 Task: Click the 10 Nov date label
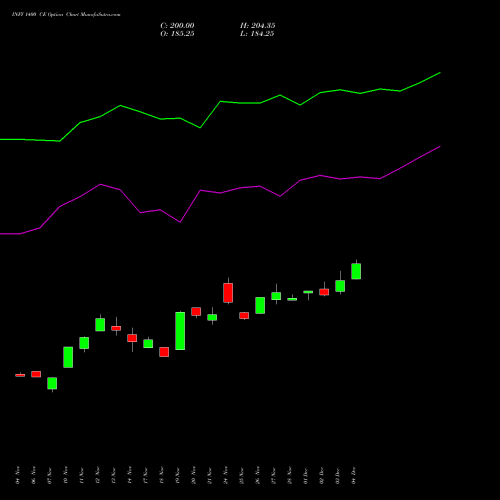tap(65, 475)
